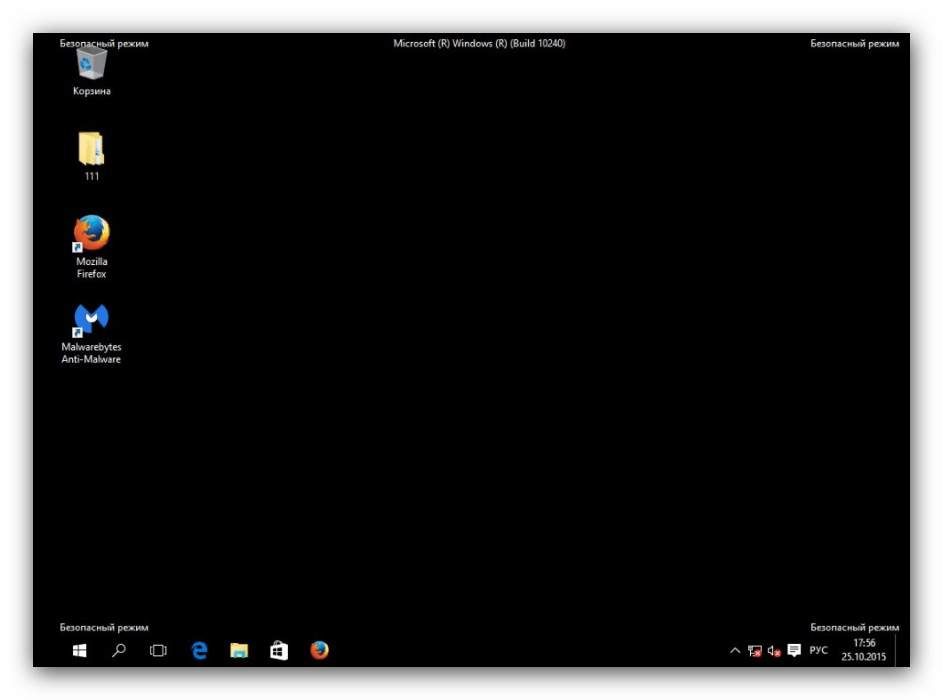Select the Malwarebytes Anti-Malware shortcut icon
943x700 pixels.
coord(91,319)
